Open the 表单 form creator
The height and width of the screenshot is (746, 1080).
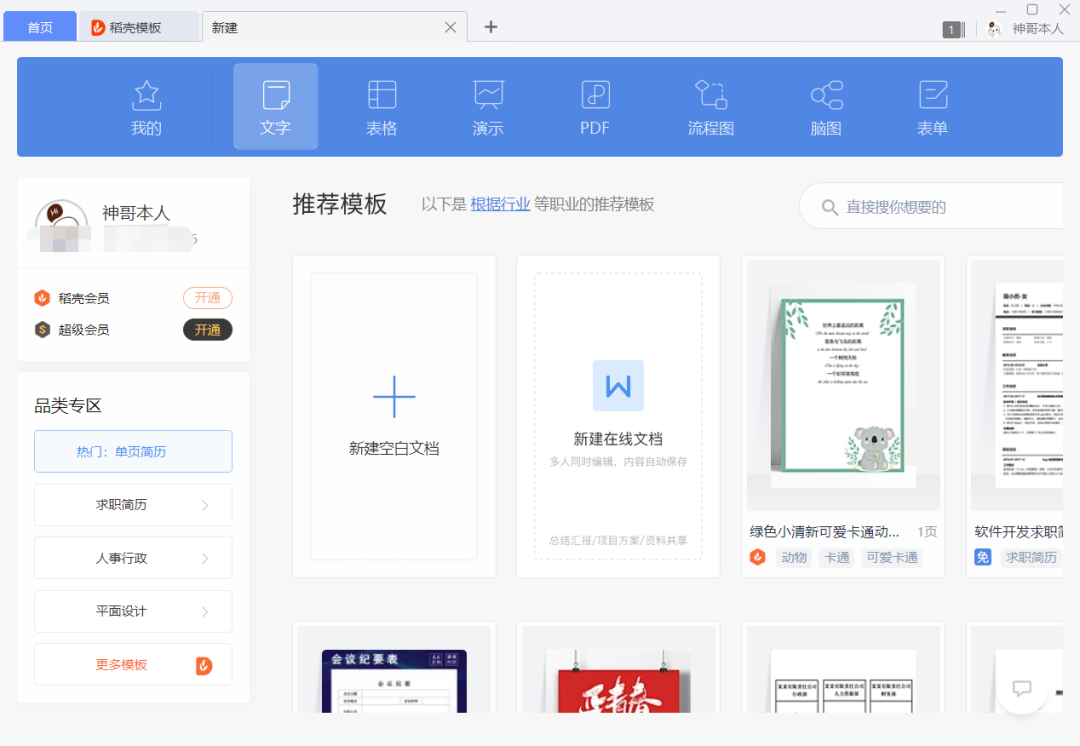point(932,106)
